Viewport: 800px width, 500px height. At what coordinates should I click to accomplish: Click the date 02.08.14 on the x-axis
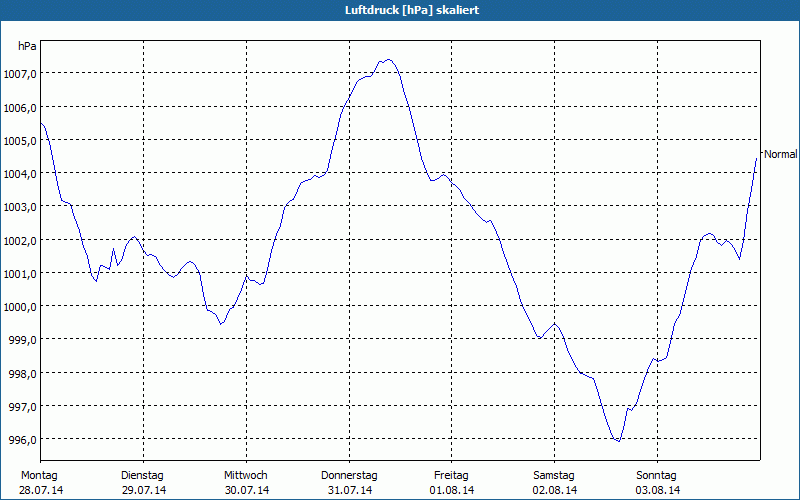(553, 490)
